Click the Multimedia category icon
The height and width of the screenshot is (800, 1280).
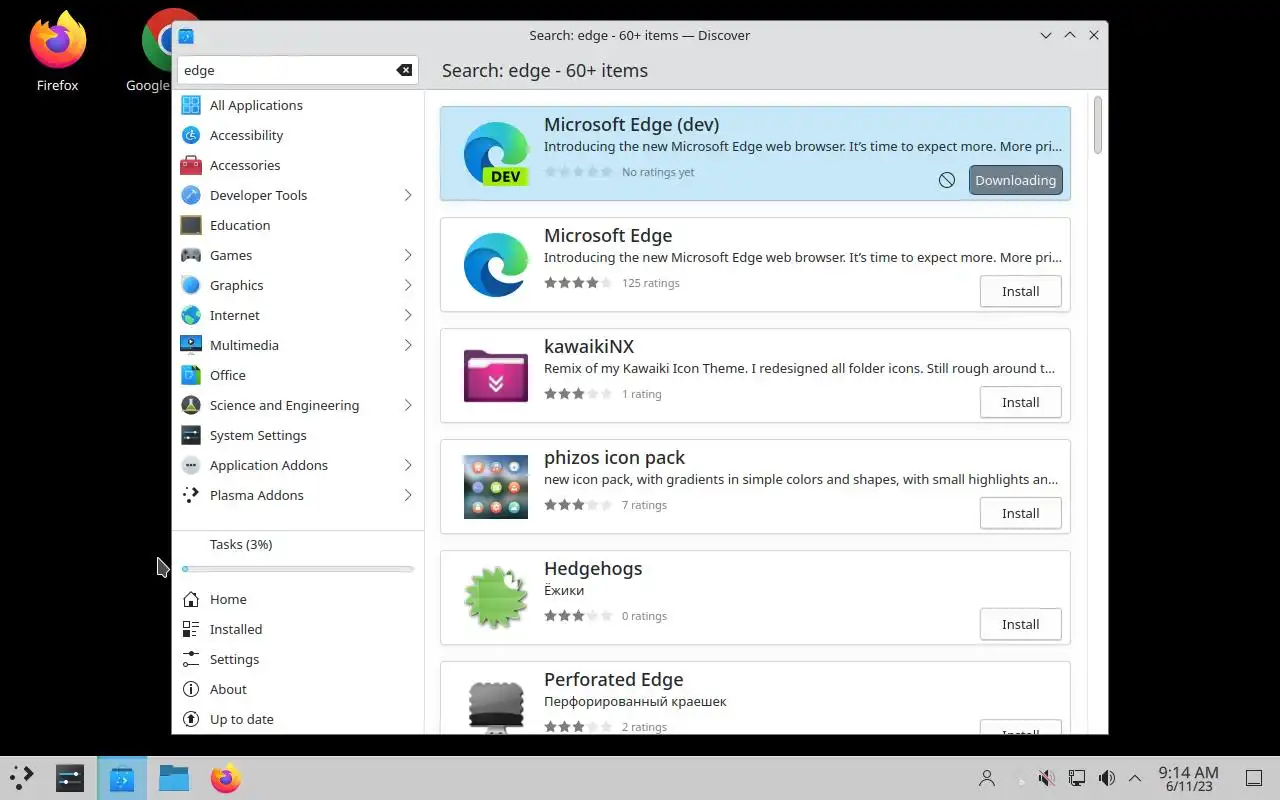pyautogui.click(x=191, y=345)
